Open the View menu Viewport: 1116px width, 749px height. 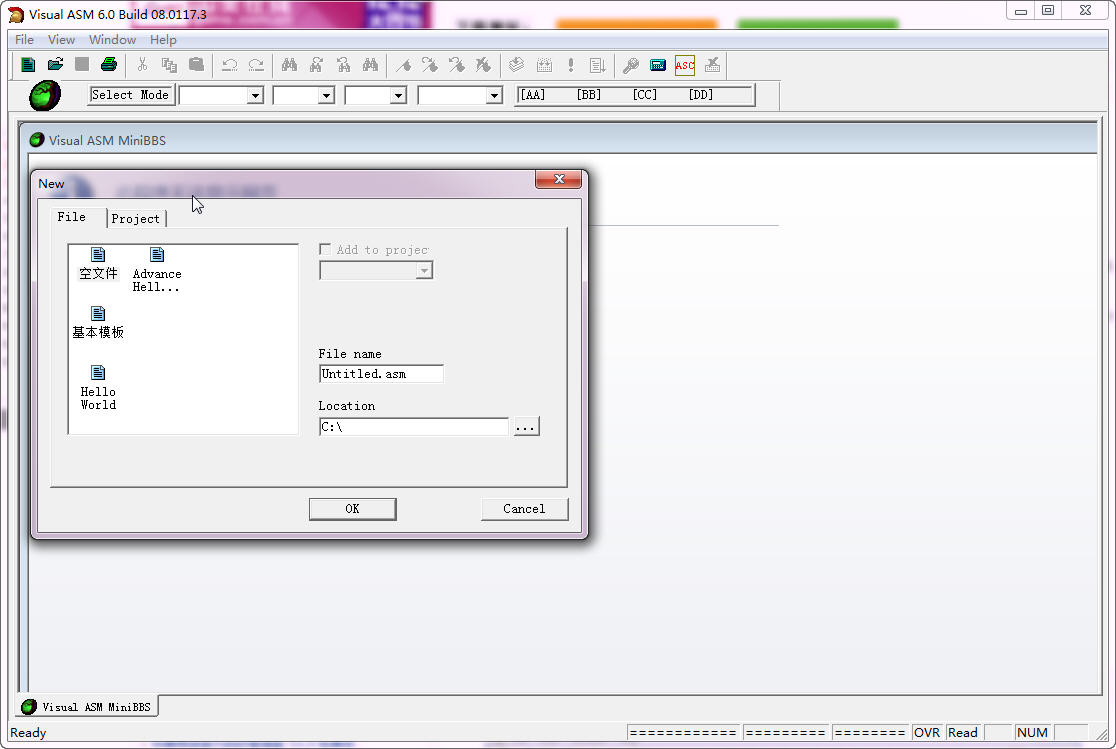pos(61,40)
